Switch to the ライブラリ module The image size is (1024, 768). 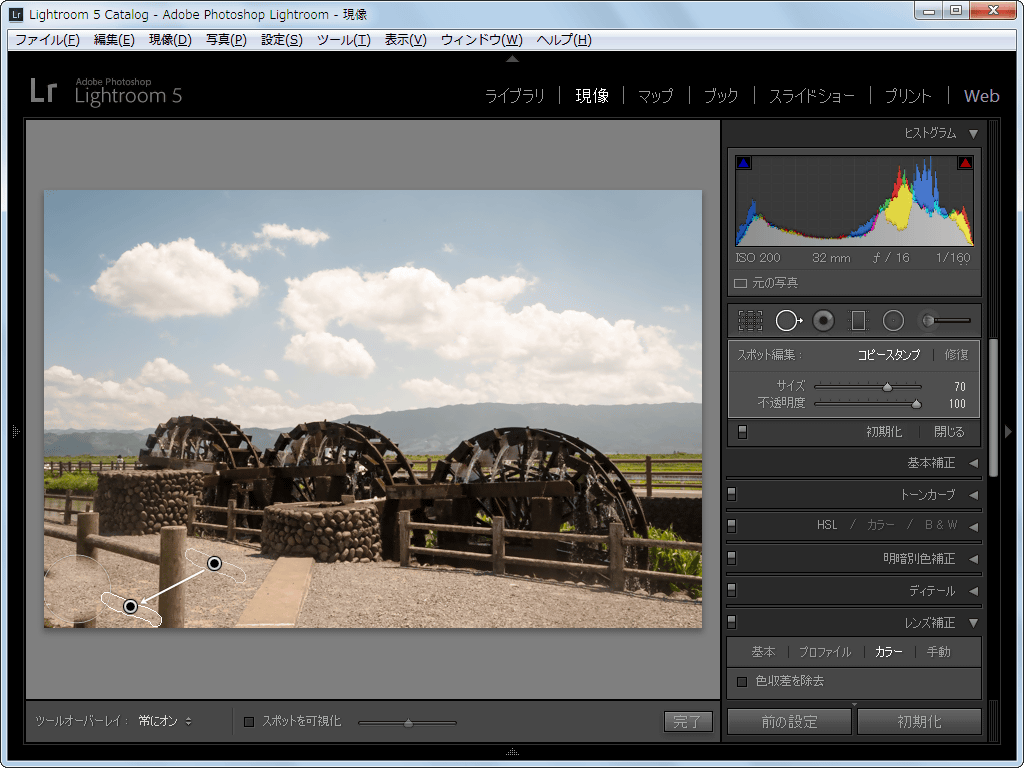tap(515, 96)
